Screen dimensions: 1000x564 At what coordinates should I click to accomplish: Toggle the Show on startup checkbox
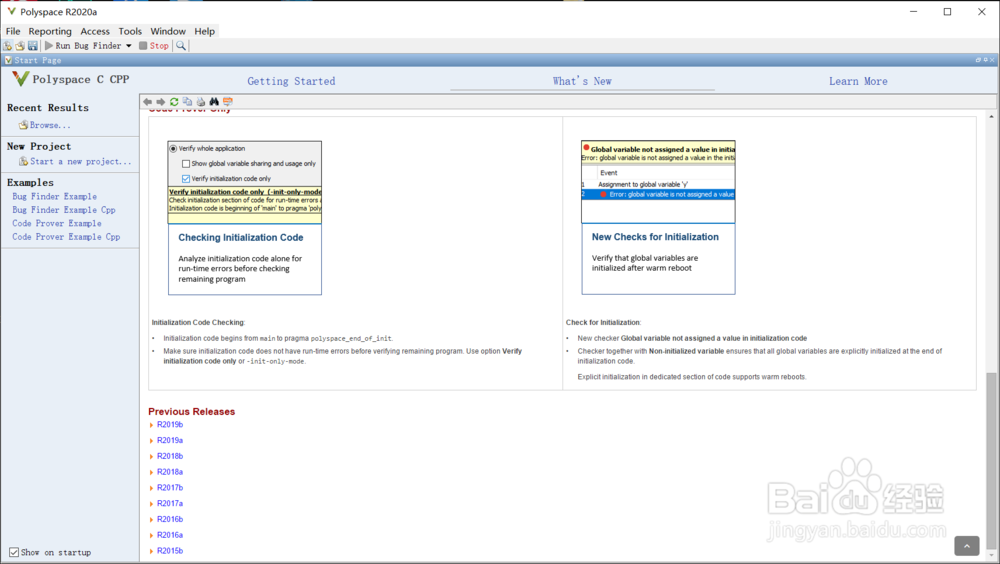click(14, 552)
